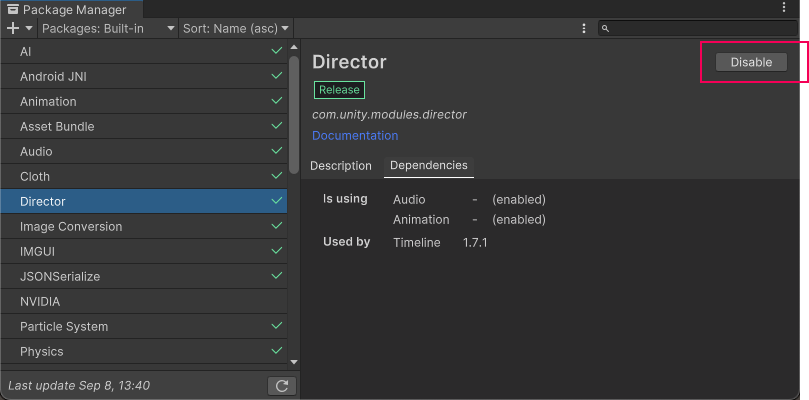Open the toolbar kebab advanced menu
The width and height of the screenshot is (809, 400).
pos(583,28)
